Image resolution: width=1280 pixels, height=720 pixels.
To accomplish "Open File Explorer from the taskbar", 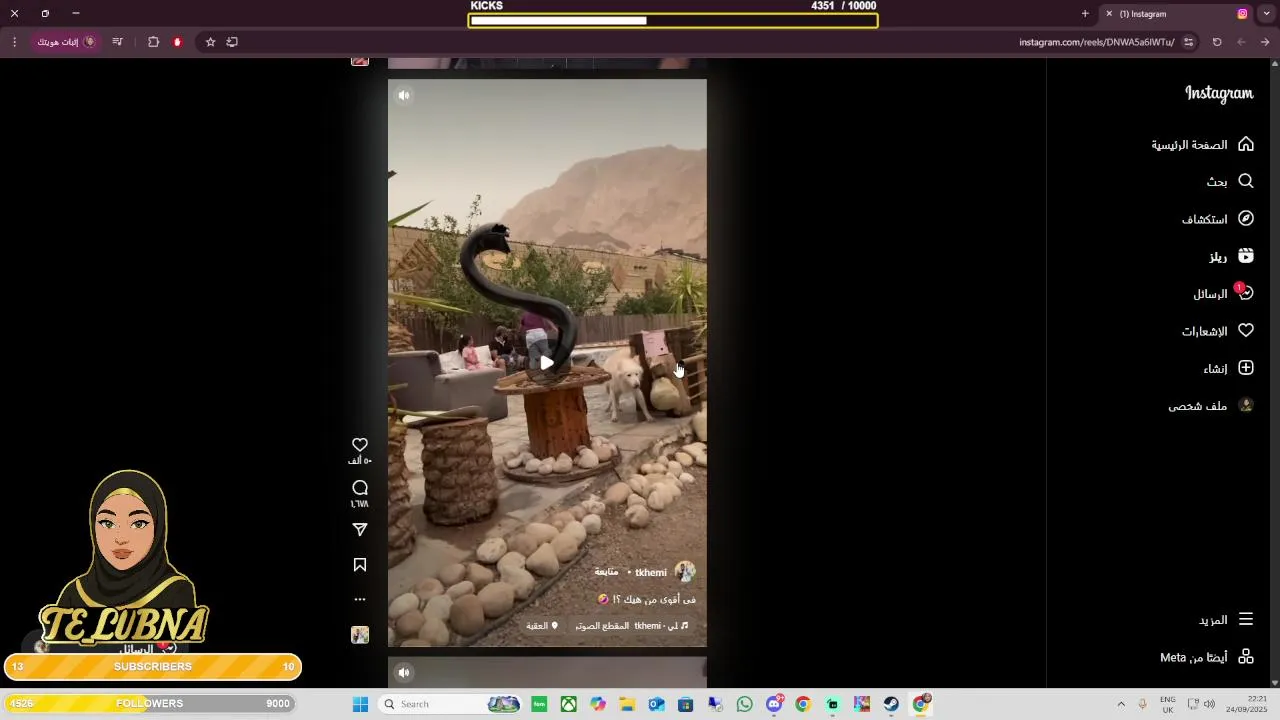I will [x=627, y=704].
